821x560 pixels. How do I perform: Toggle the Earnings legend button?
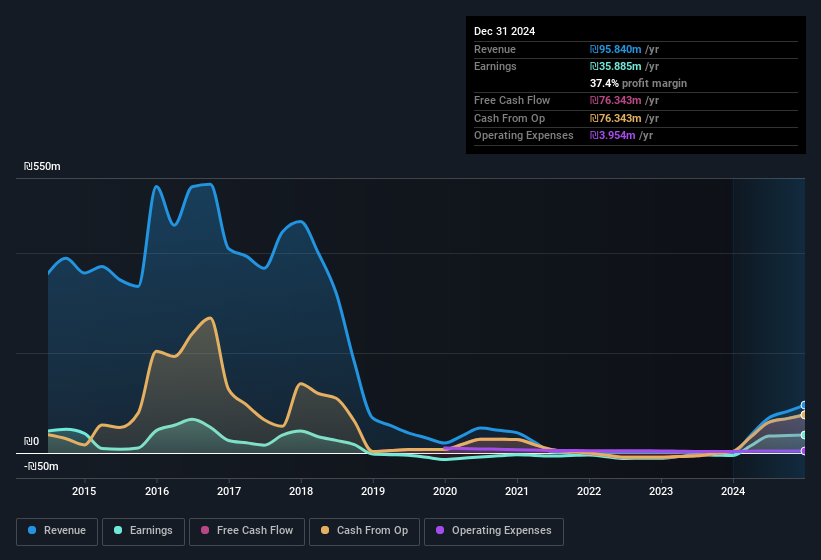point(143,531)
